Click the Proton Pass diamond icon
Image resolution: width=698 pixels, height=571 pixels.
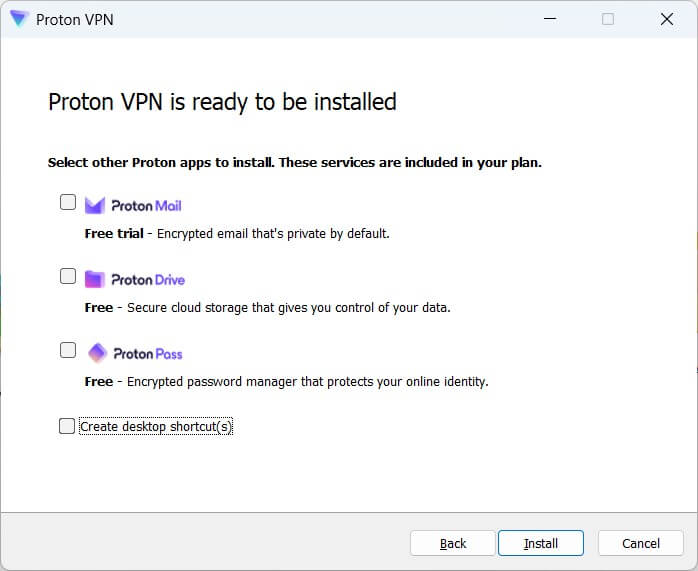click(96, 353)
